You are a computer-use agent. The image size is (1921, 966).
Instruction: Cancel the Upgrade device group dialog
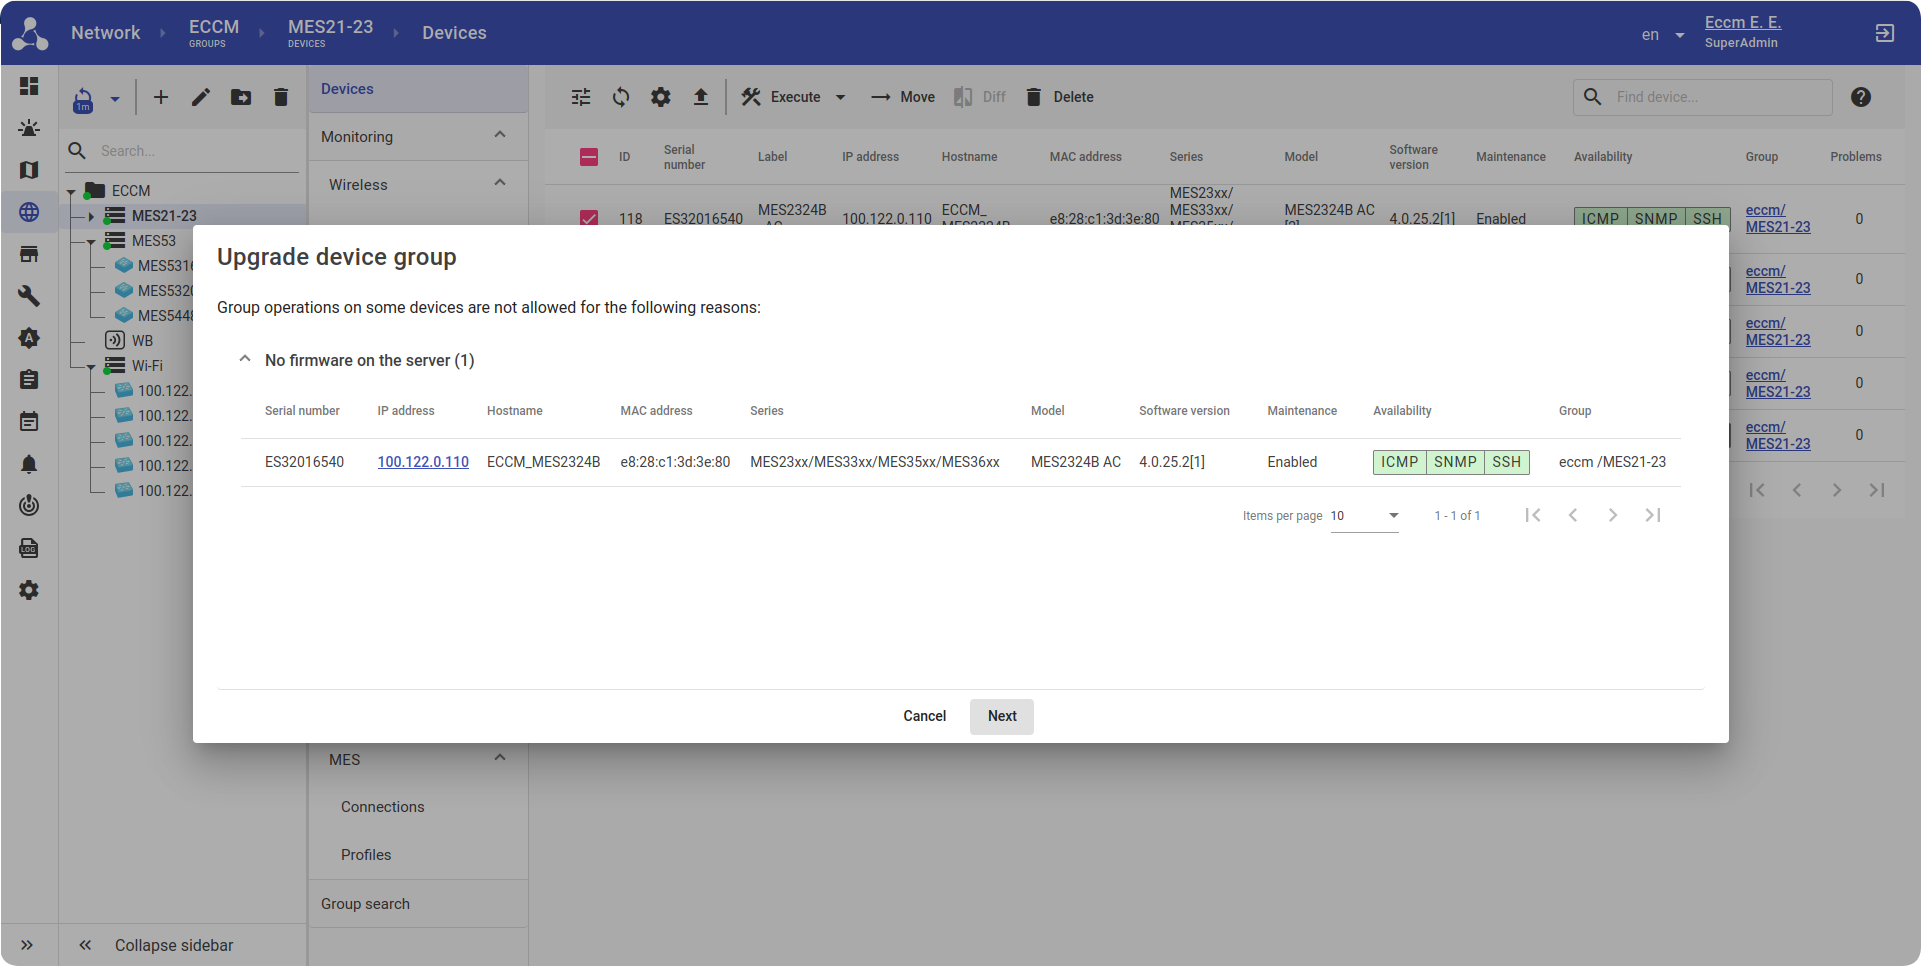(x=924, y=716)
